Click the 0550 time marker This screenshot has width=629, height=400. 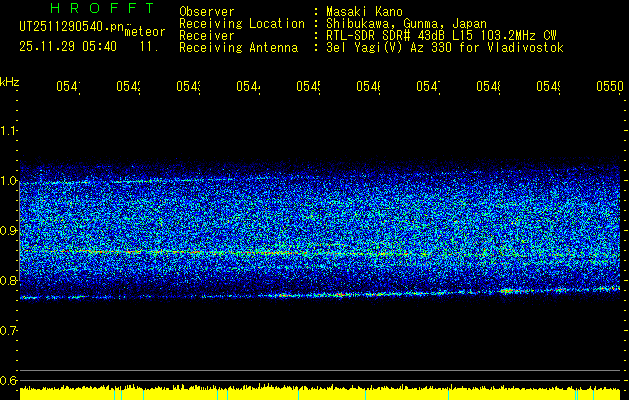610,86
